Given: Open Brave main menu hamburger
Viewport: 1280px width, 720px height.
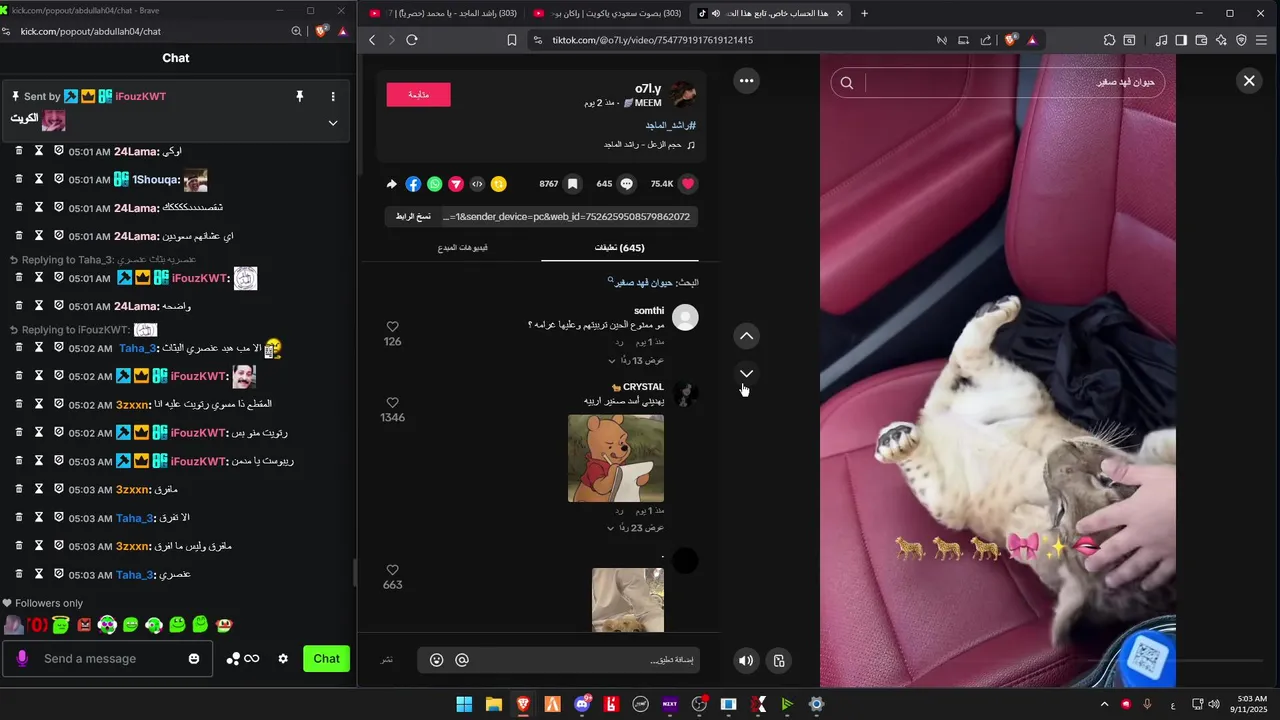Looking at the screenshot, I should pyautogui.click(x=1262, y=40).
